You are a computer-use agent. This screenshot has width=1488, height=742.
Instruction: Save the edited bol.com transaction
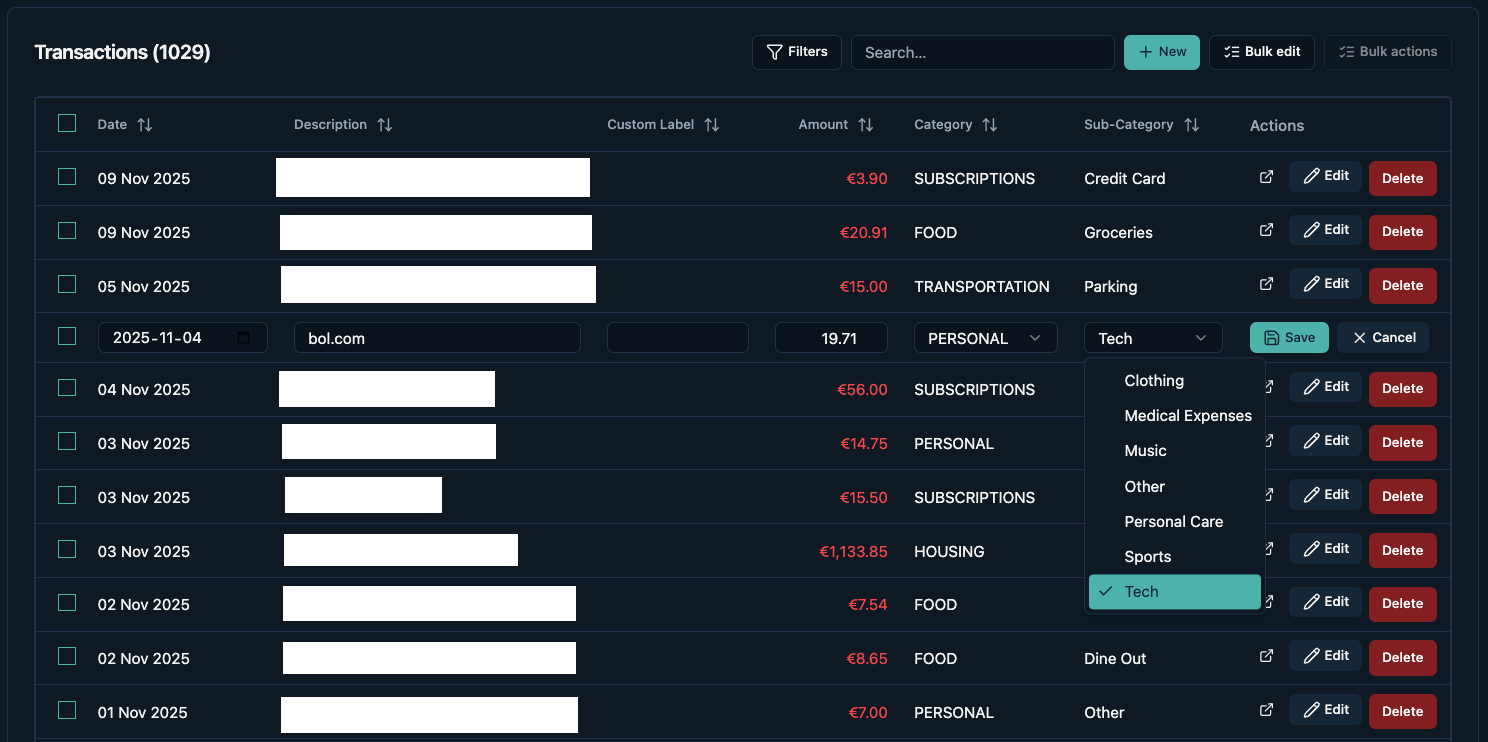(x=1289, y=338)
